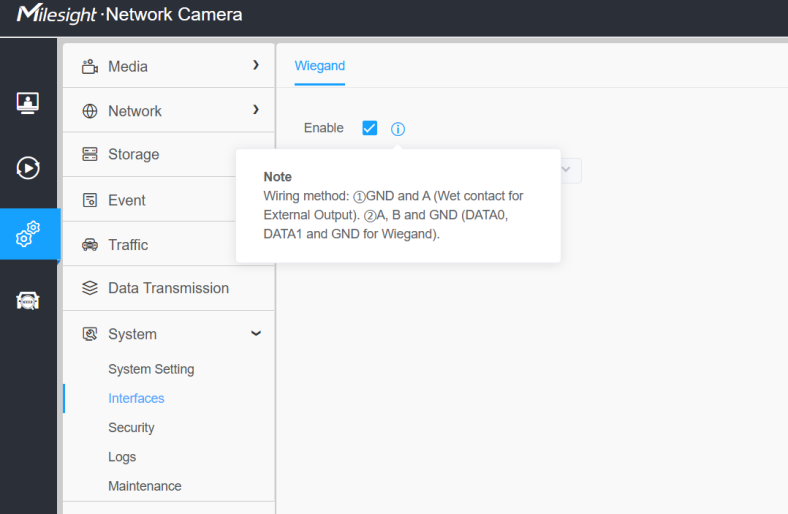Open the Media menu

click(168, 66)
